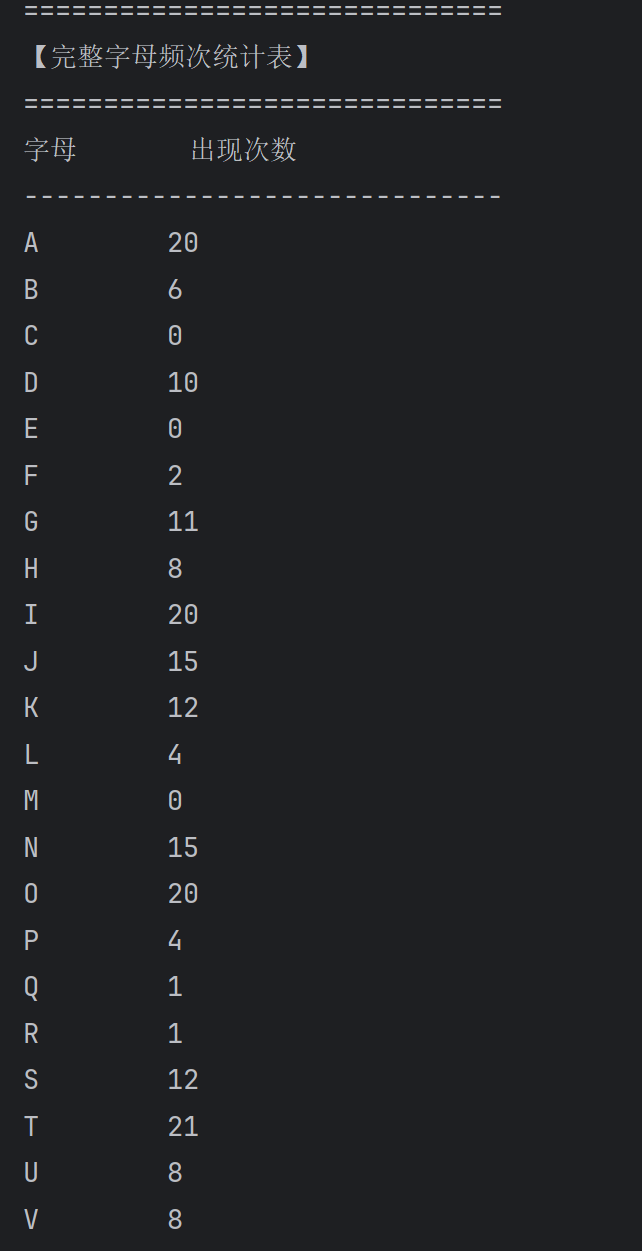Click the count 15 beside J
This screenshot has height=1251, width=642.
pyautogui.click(x=183, y=662)
